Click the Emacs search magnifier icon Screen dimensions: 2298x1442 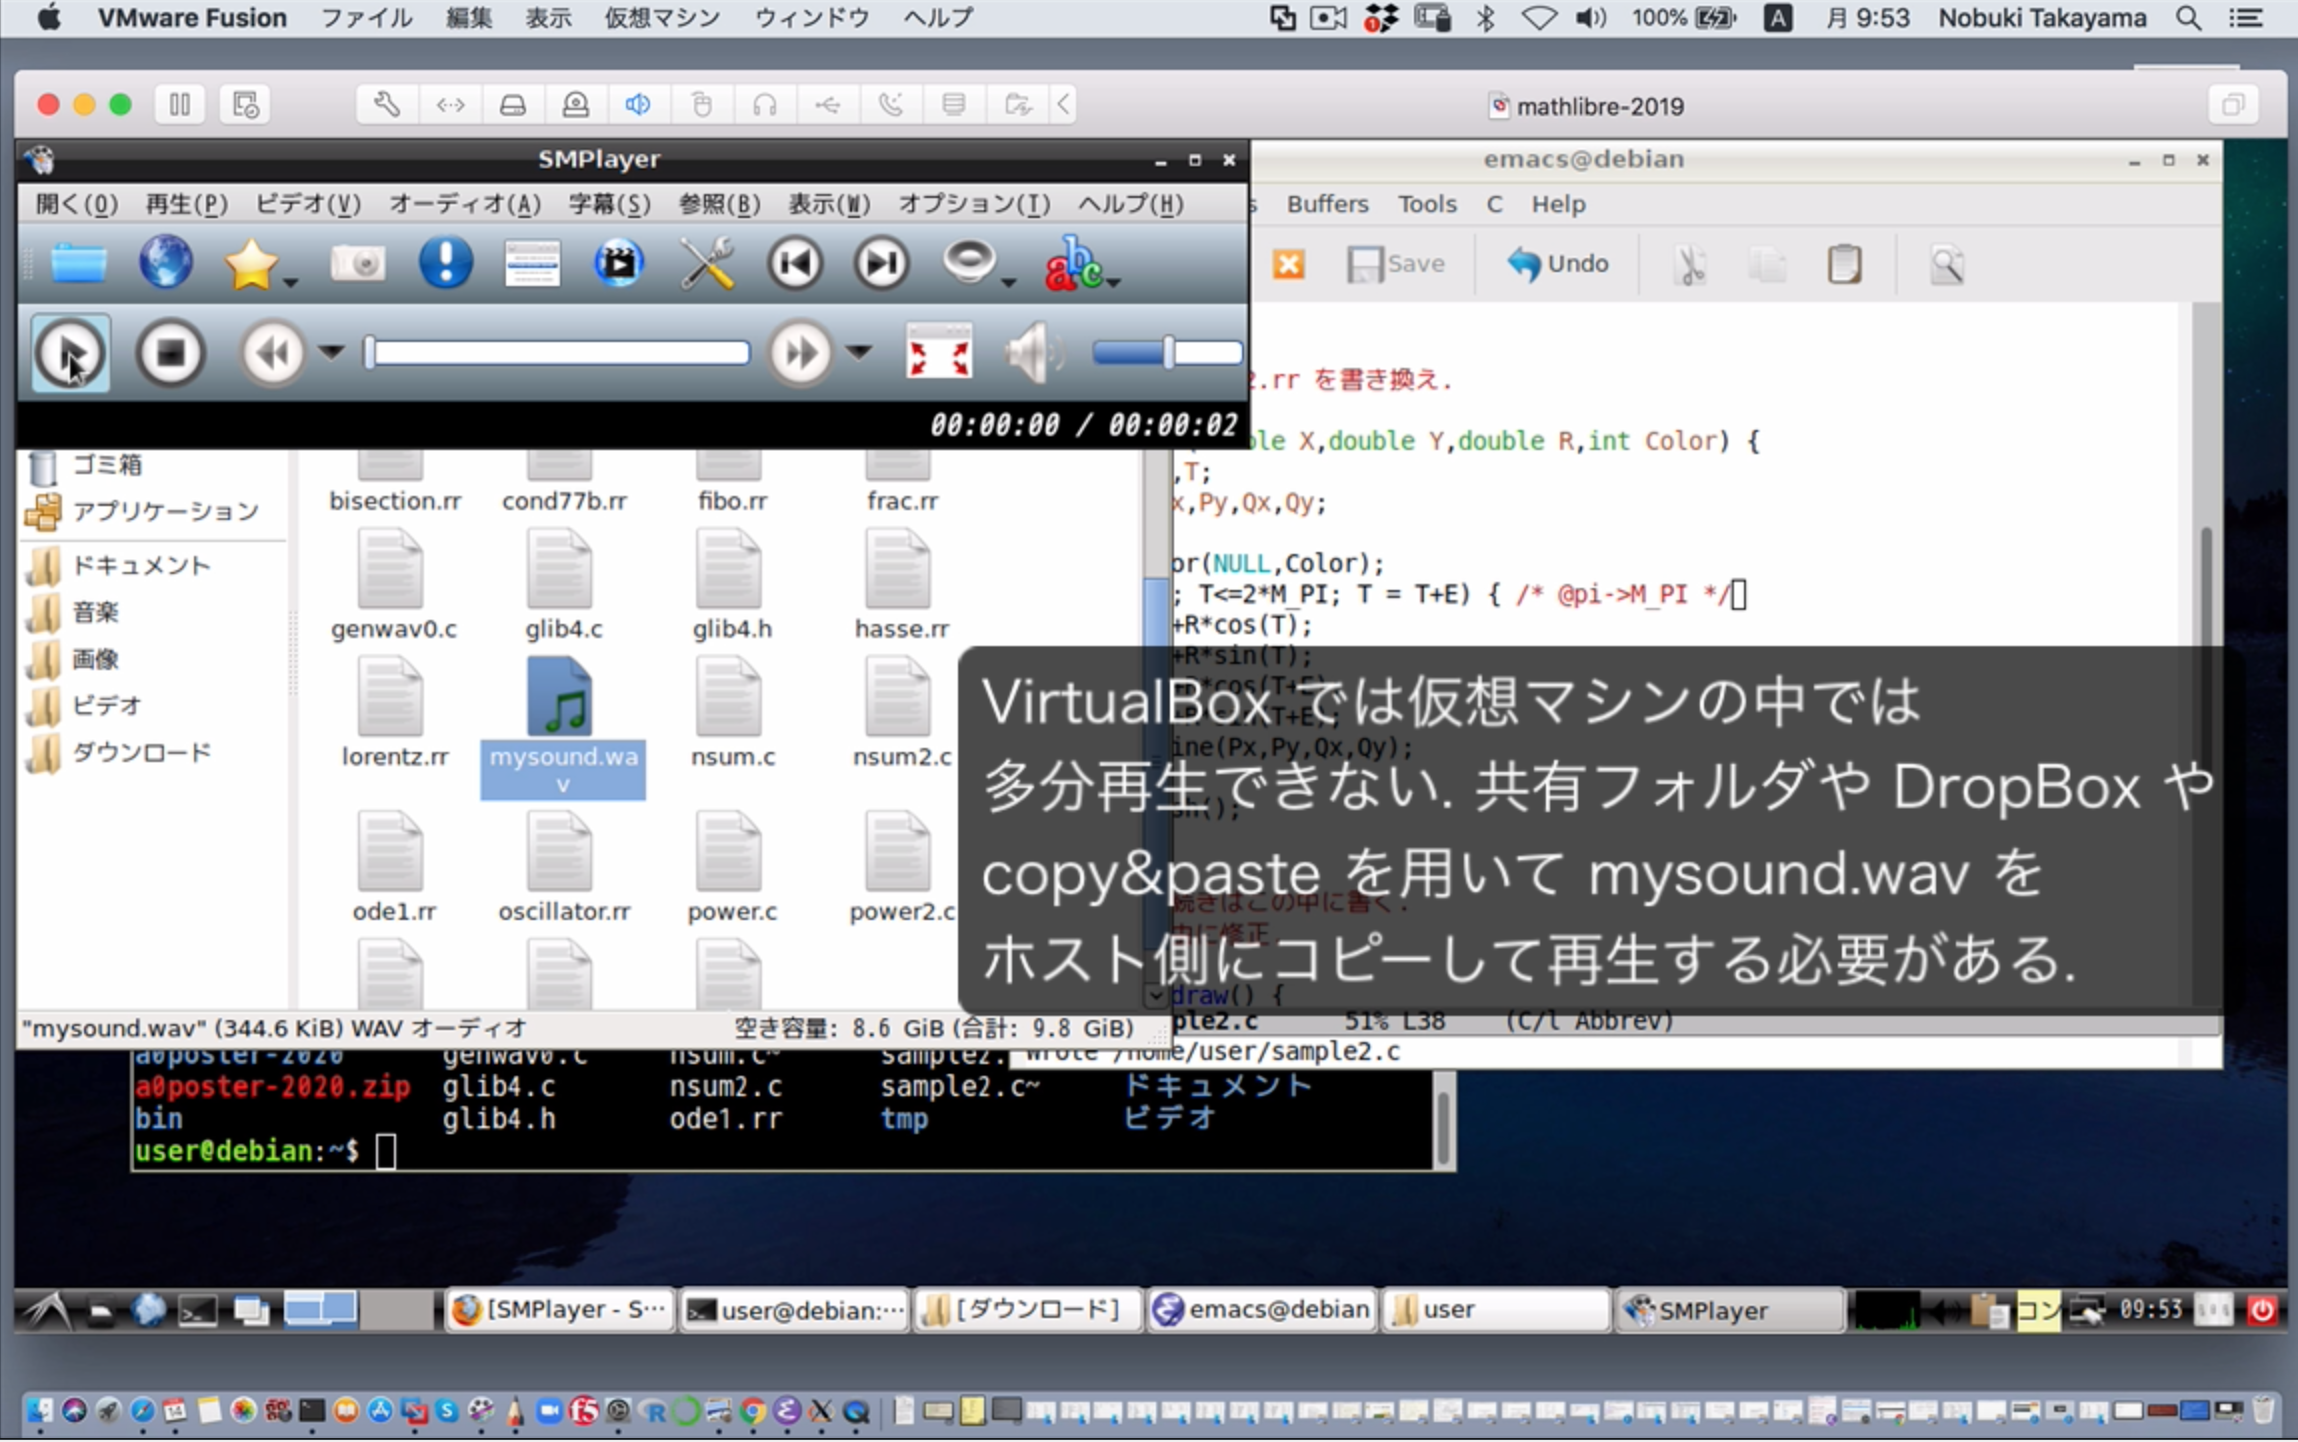point(1947,265)
